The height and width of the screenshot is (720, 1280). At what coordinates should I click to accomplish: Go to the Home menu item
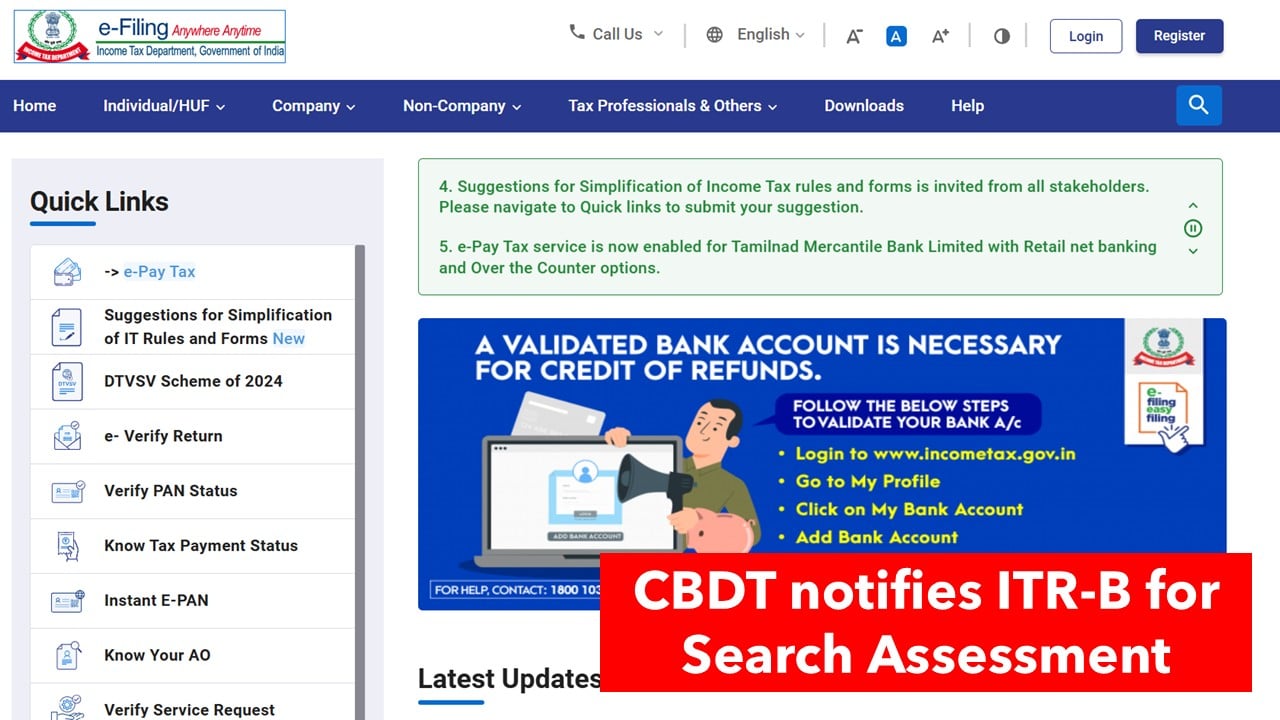[x=34, y=106]
